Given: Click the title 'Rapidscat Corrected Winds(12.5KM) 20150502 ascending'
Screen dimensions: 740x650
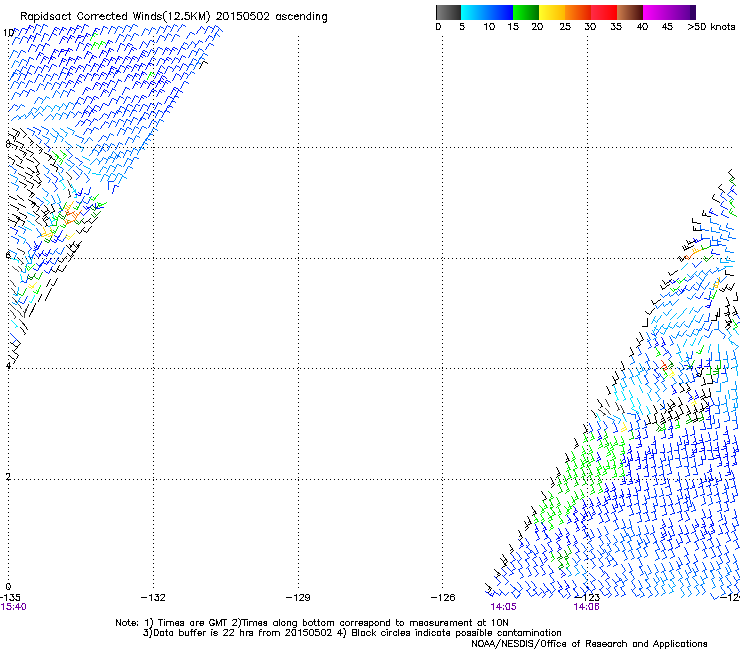Looking at the screenshot, I should [174, 17].
